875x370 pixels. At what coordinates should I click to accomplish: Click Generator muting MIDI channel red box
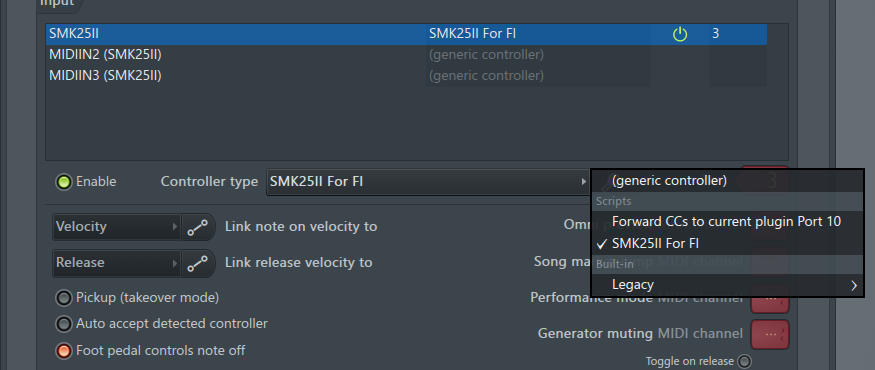click(770, 334)
